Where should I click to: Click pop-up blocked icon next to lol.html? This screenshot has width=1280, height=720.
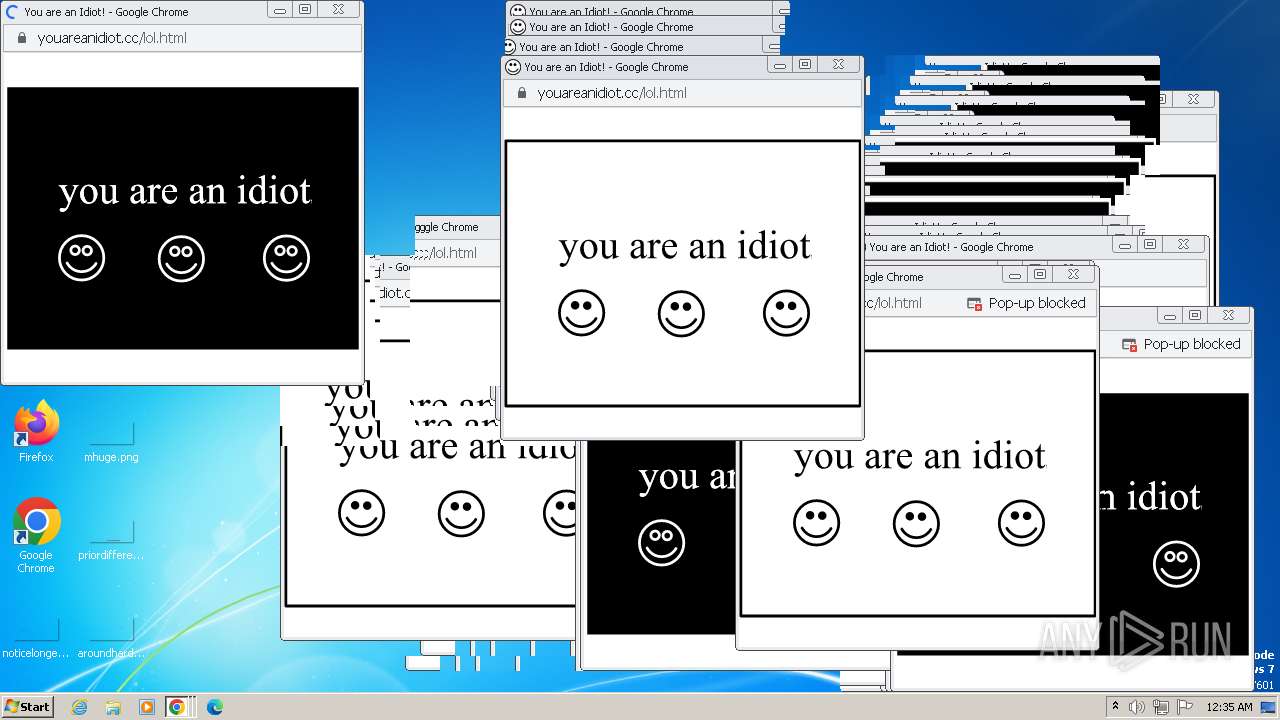click(975, 304)
